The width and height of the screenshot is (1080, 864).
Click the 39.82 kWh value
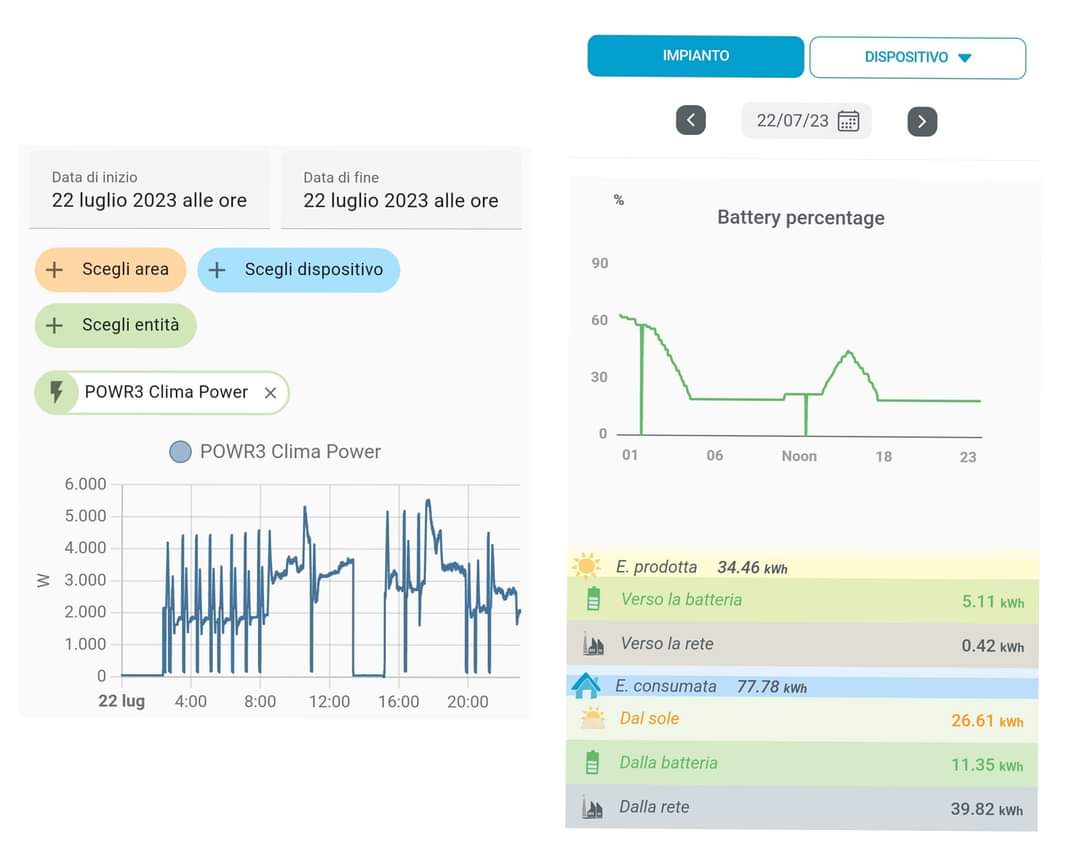click(x=987, y=810)
